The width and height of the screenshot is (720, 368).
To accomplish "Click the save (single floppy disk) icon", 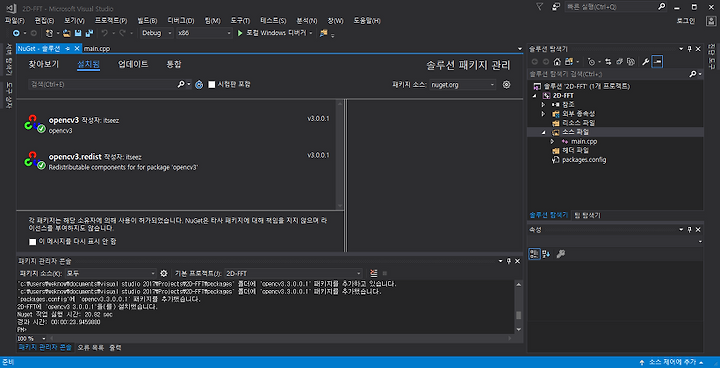I will pos(78,33).
